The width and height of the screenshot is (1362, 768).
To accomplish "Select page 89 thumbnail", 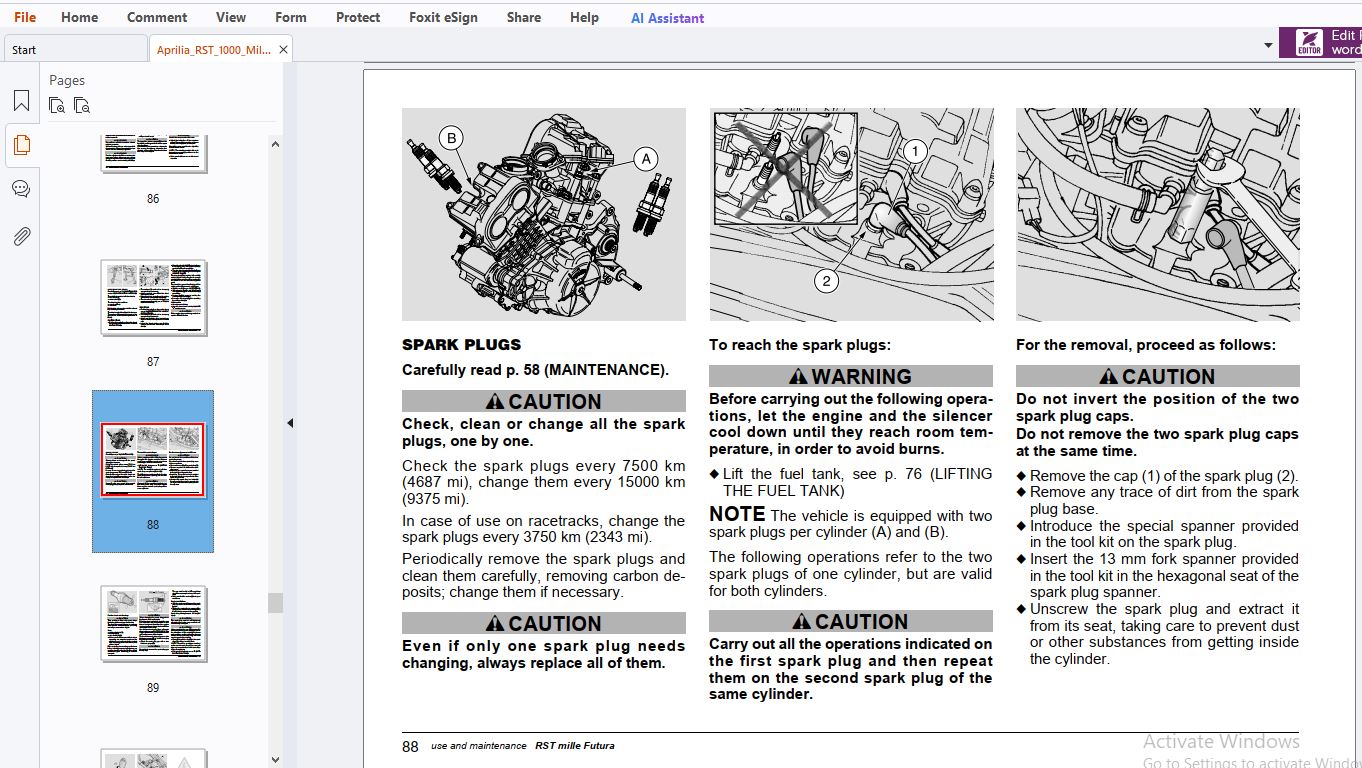I will (x=153, y=624).
